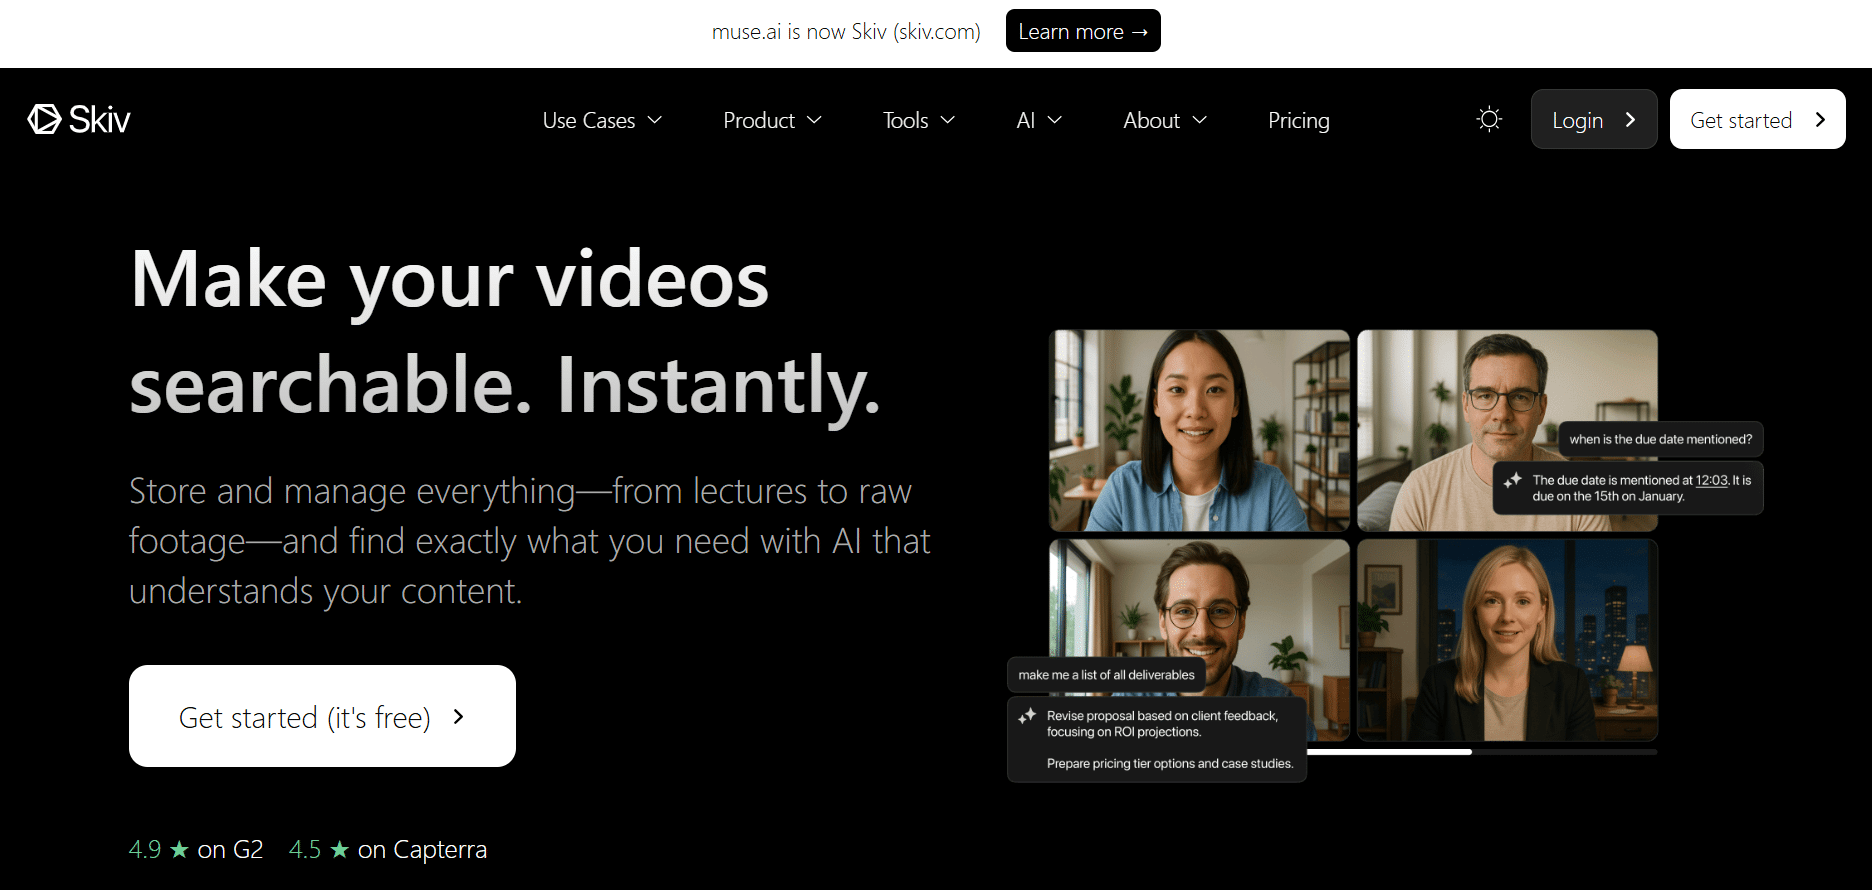Expand the Use Cases menu chevron
Image resolution: width=1872 pixels, height=890 pixels.
click(x=655, y=120)
